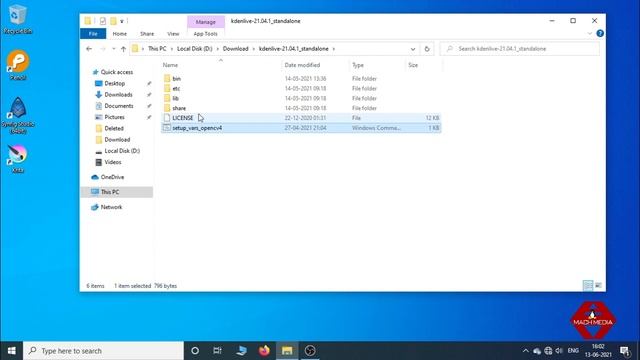The image size is (640, 360).
Task: Open Network in the navigation pane
Action: point(111,207)
